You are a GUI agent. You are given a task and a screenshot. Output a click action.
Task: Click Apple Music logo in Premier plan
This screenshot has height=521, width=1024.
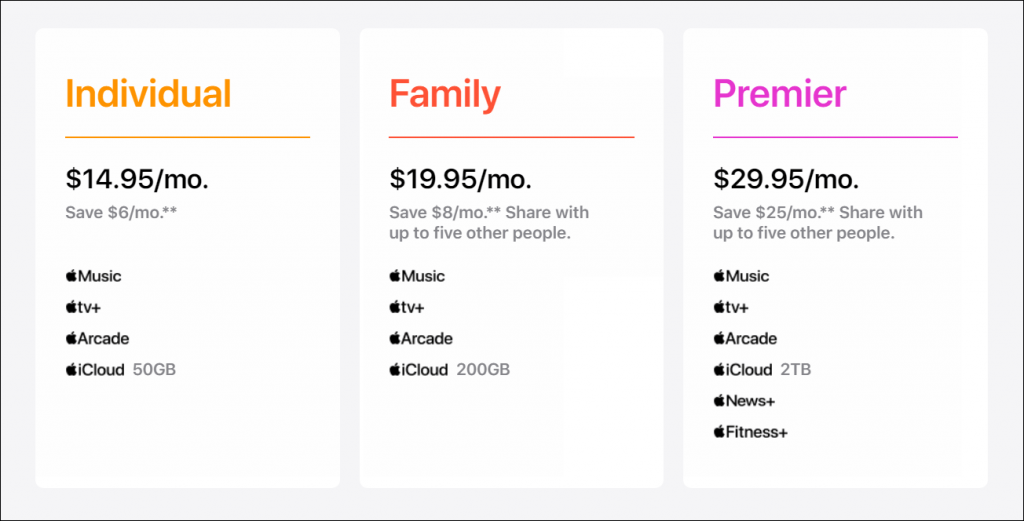(741, 276)
